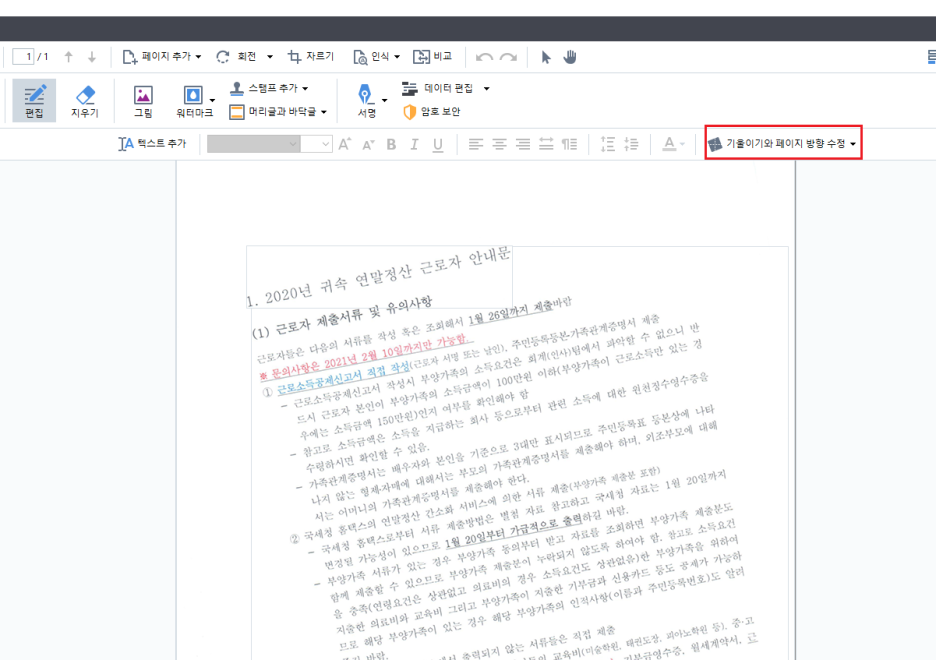This screenshot has width=936, height=660.
Task: Expand the 회전 dropdown arrow
Action: pos(270,57)
